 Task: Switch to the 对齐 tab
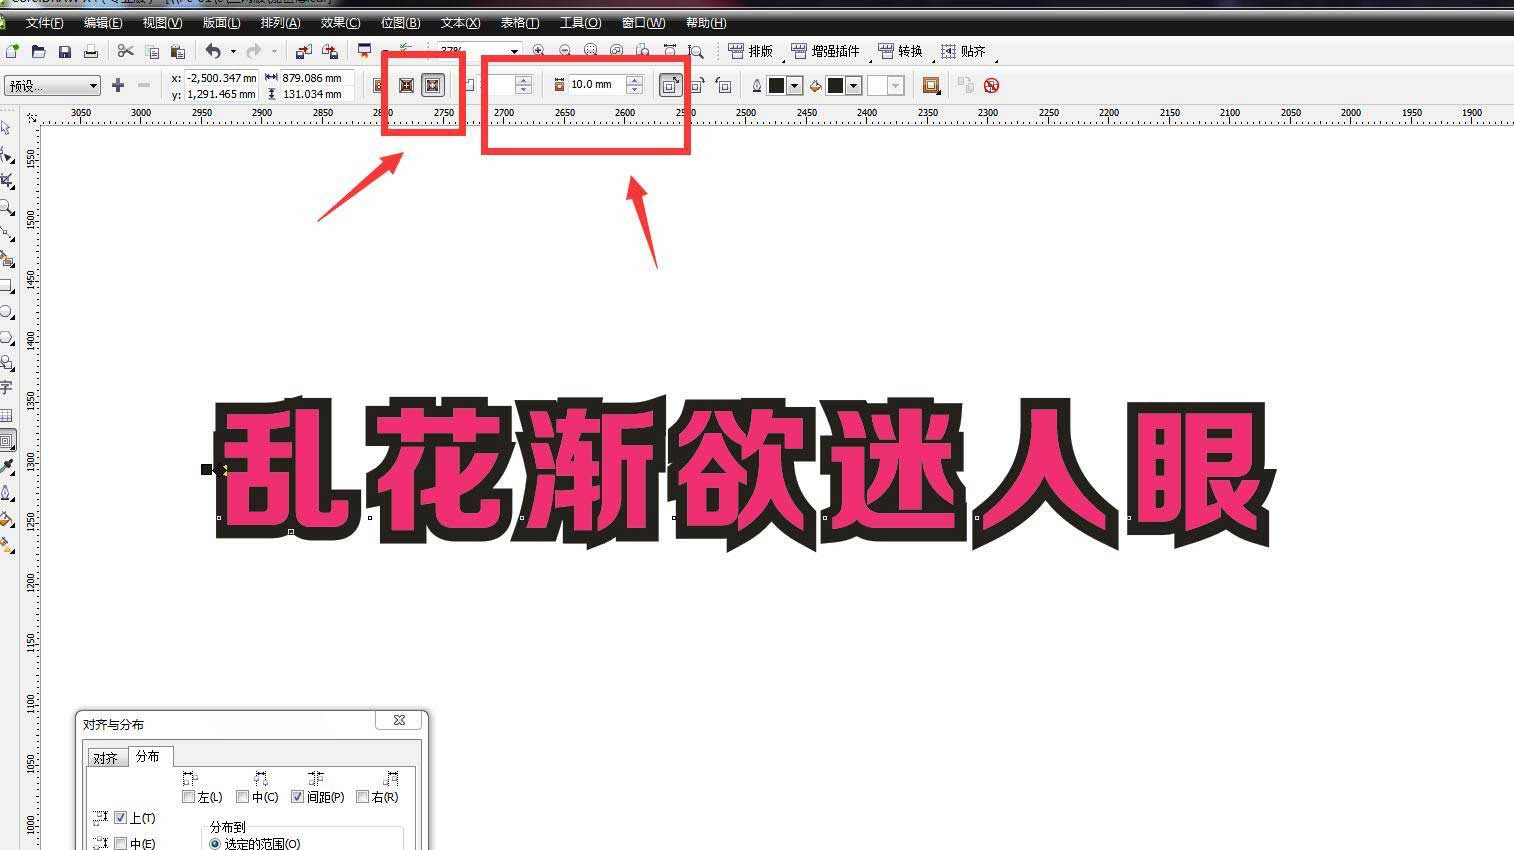coord(105,757)
